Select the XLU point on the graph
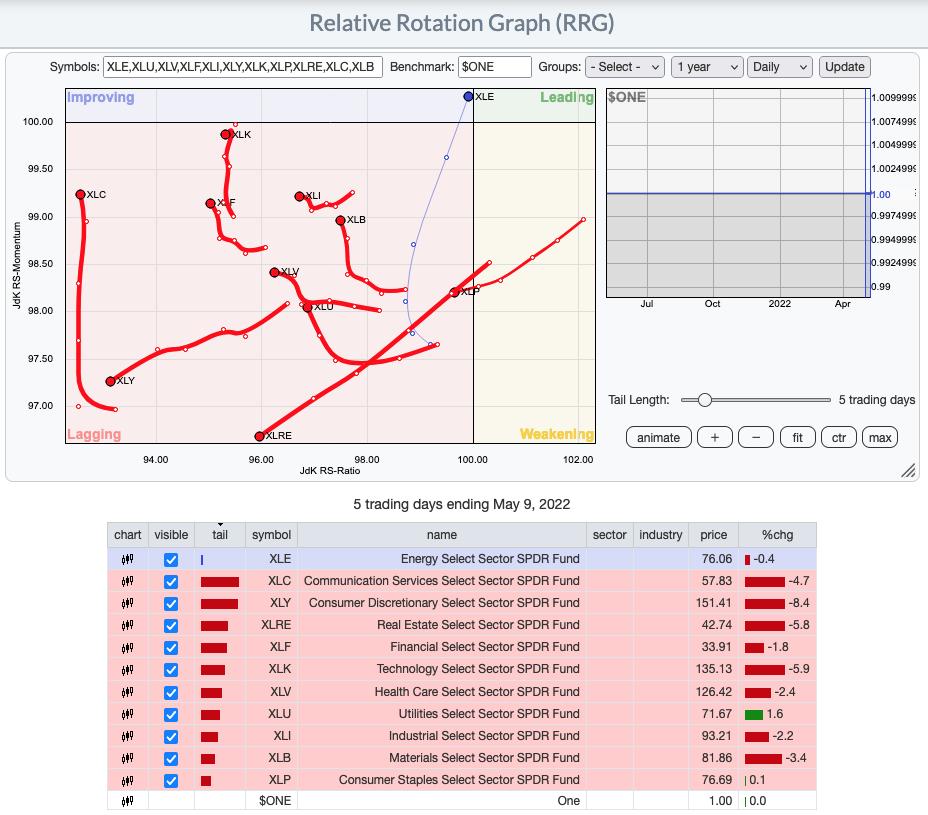Image resolution: width=928 pixels, height=815 pixels. click(x=307, y=307)
